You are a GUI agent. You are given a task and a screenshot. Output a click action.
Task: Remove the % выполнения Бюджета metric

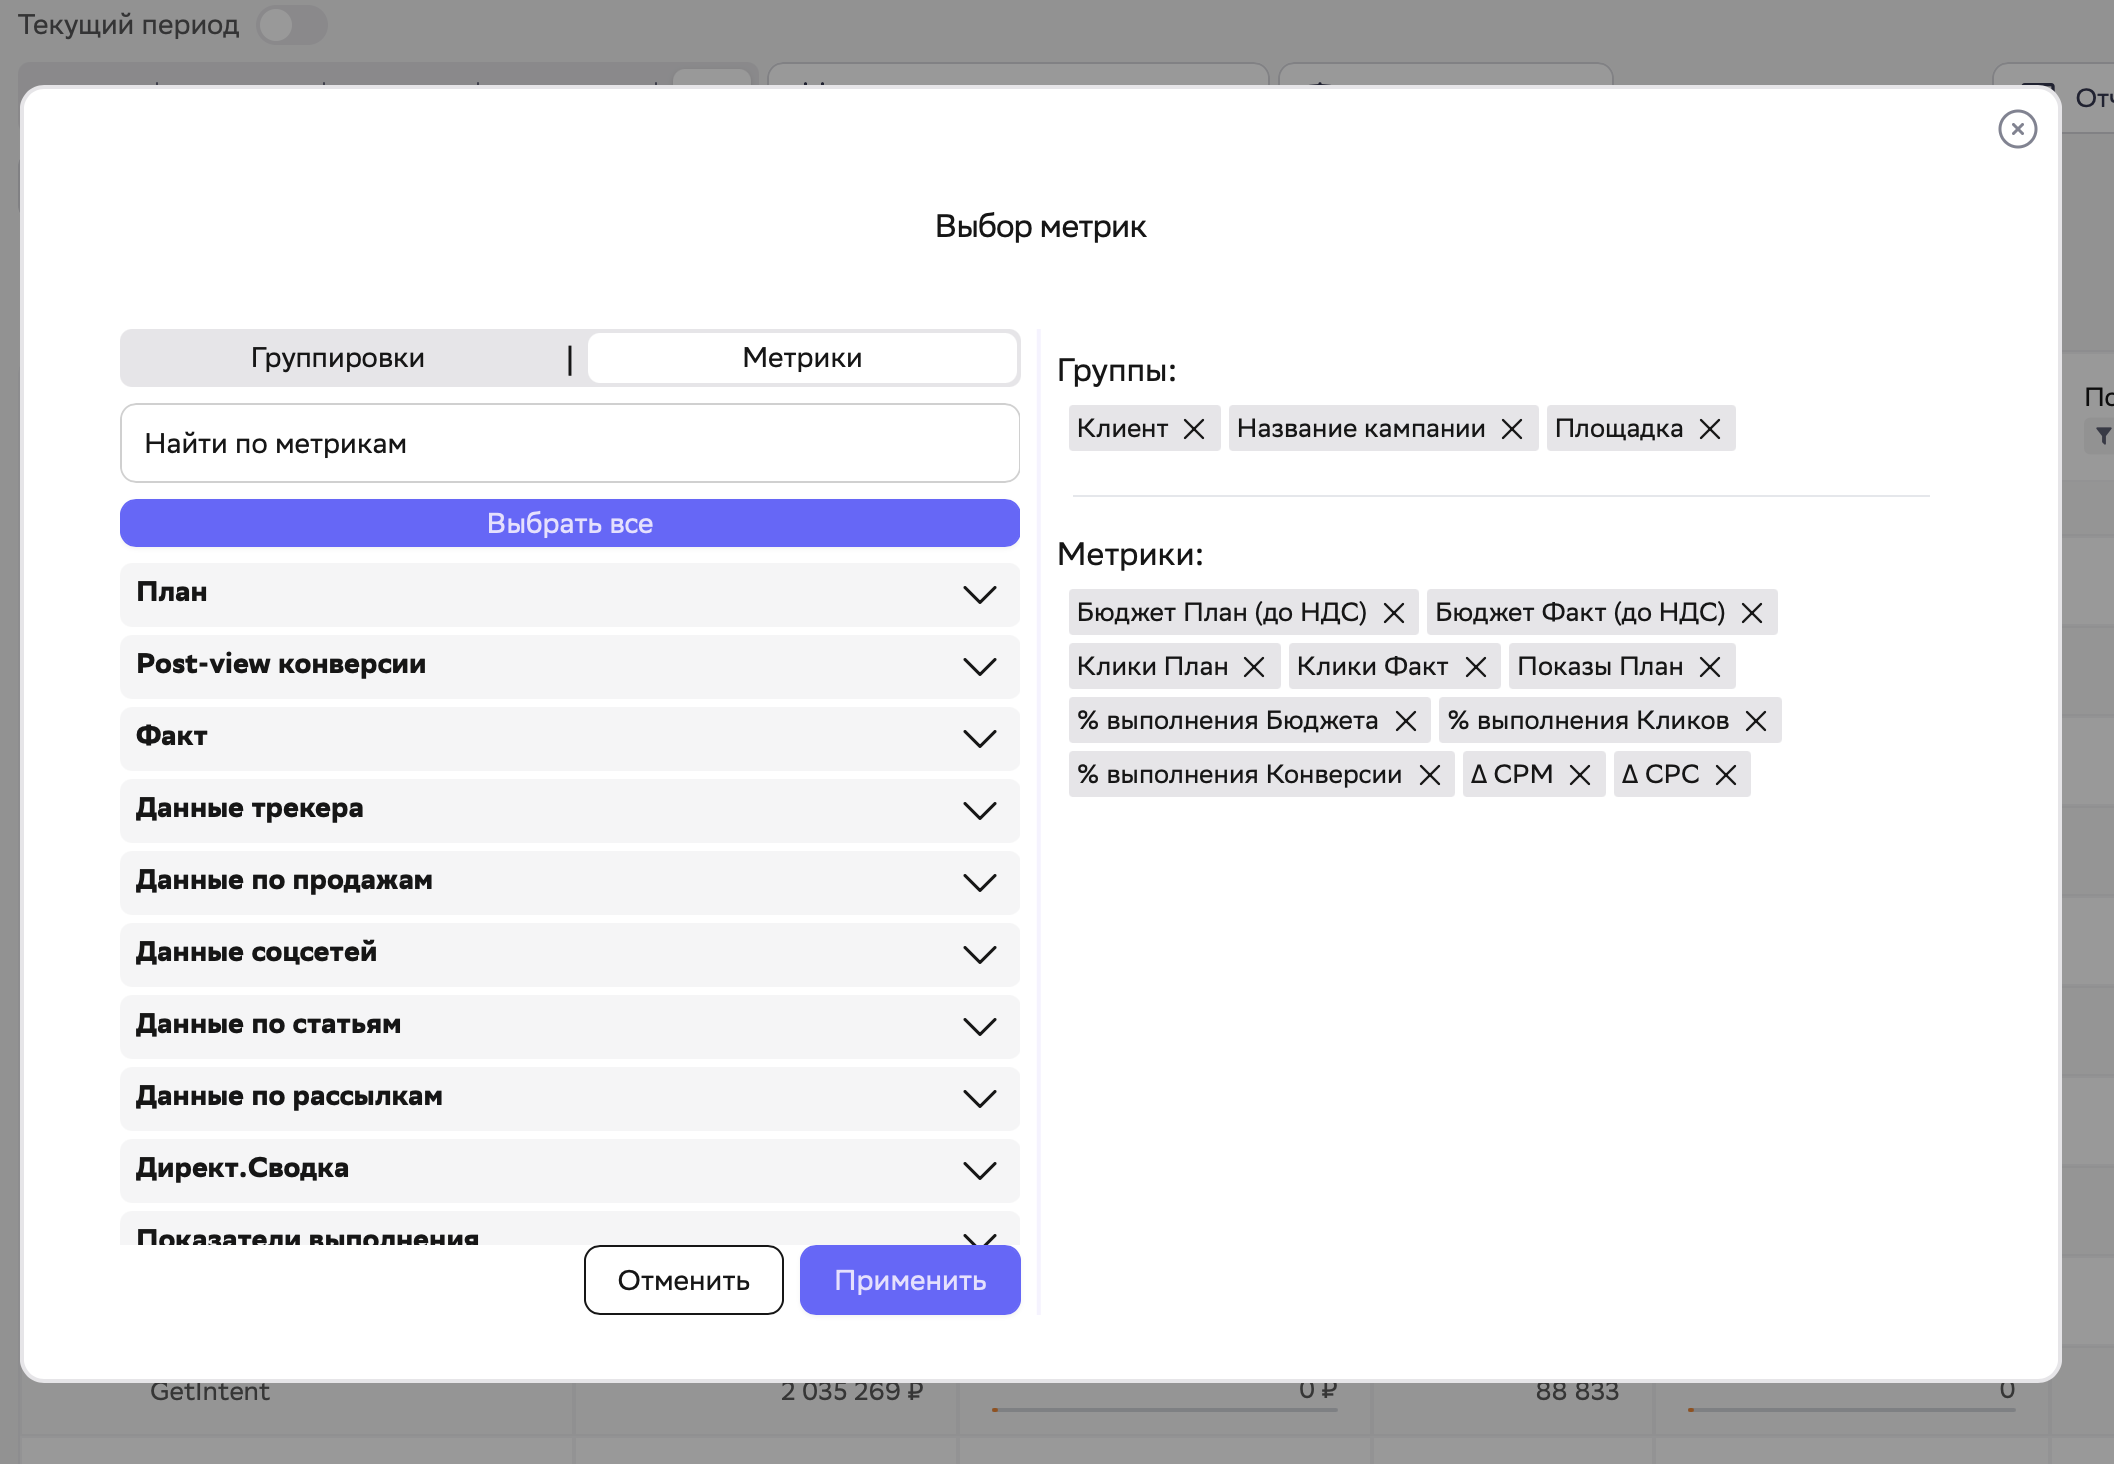tap(1406, 720)
